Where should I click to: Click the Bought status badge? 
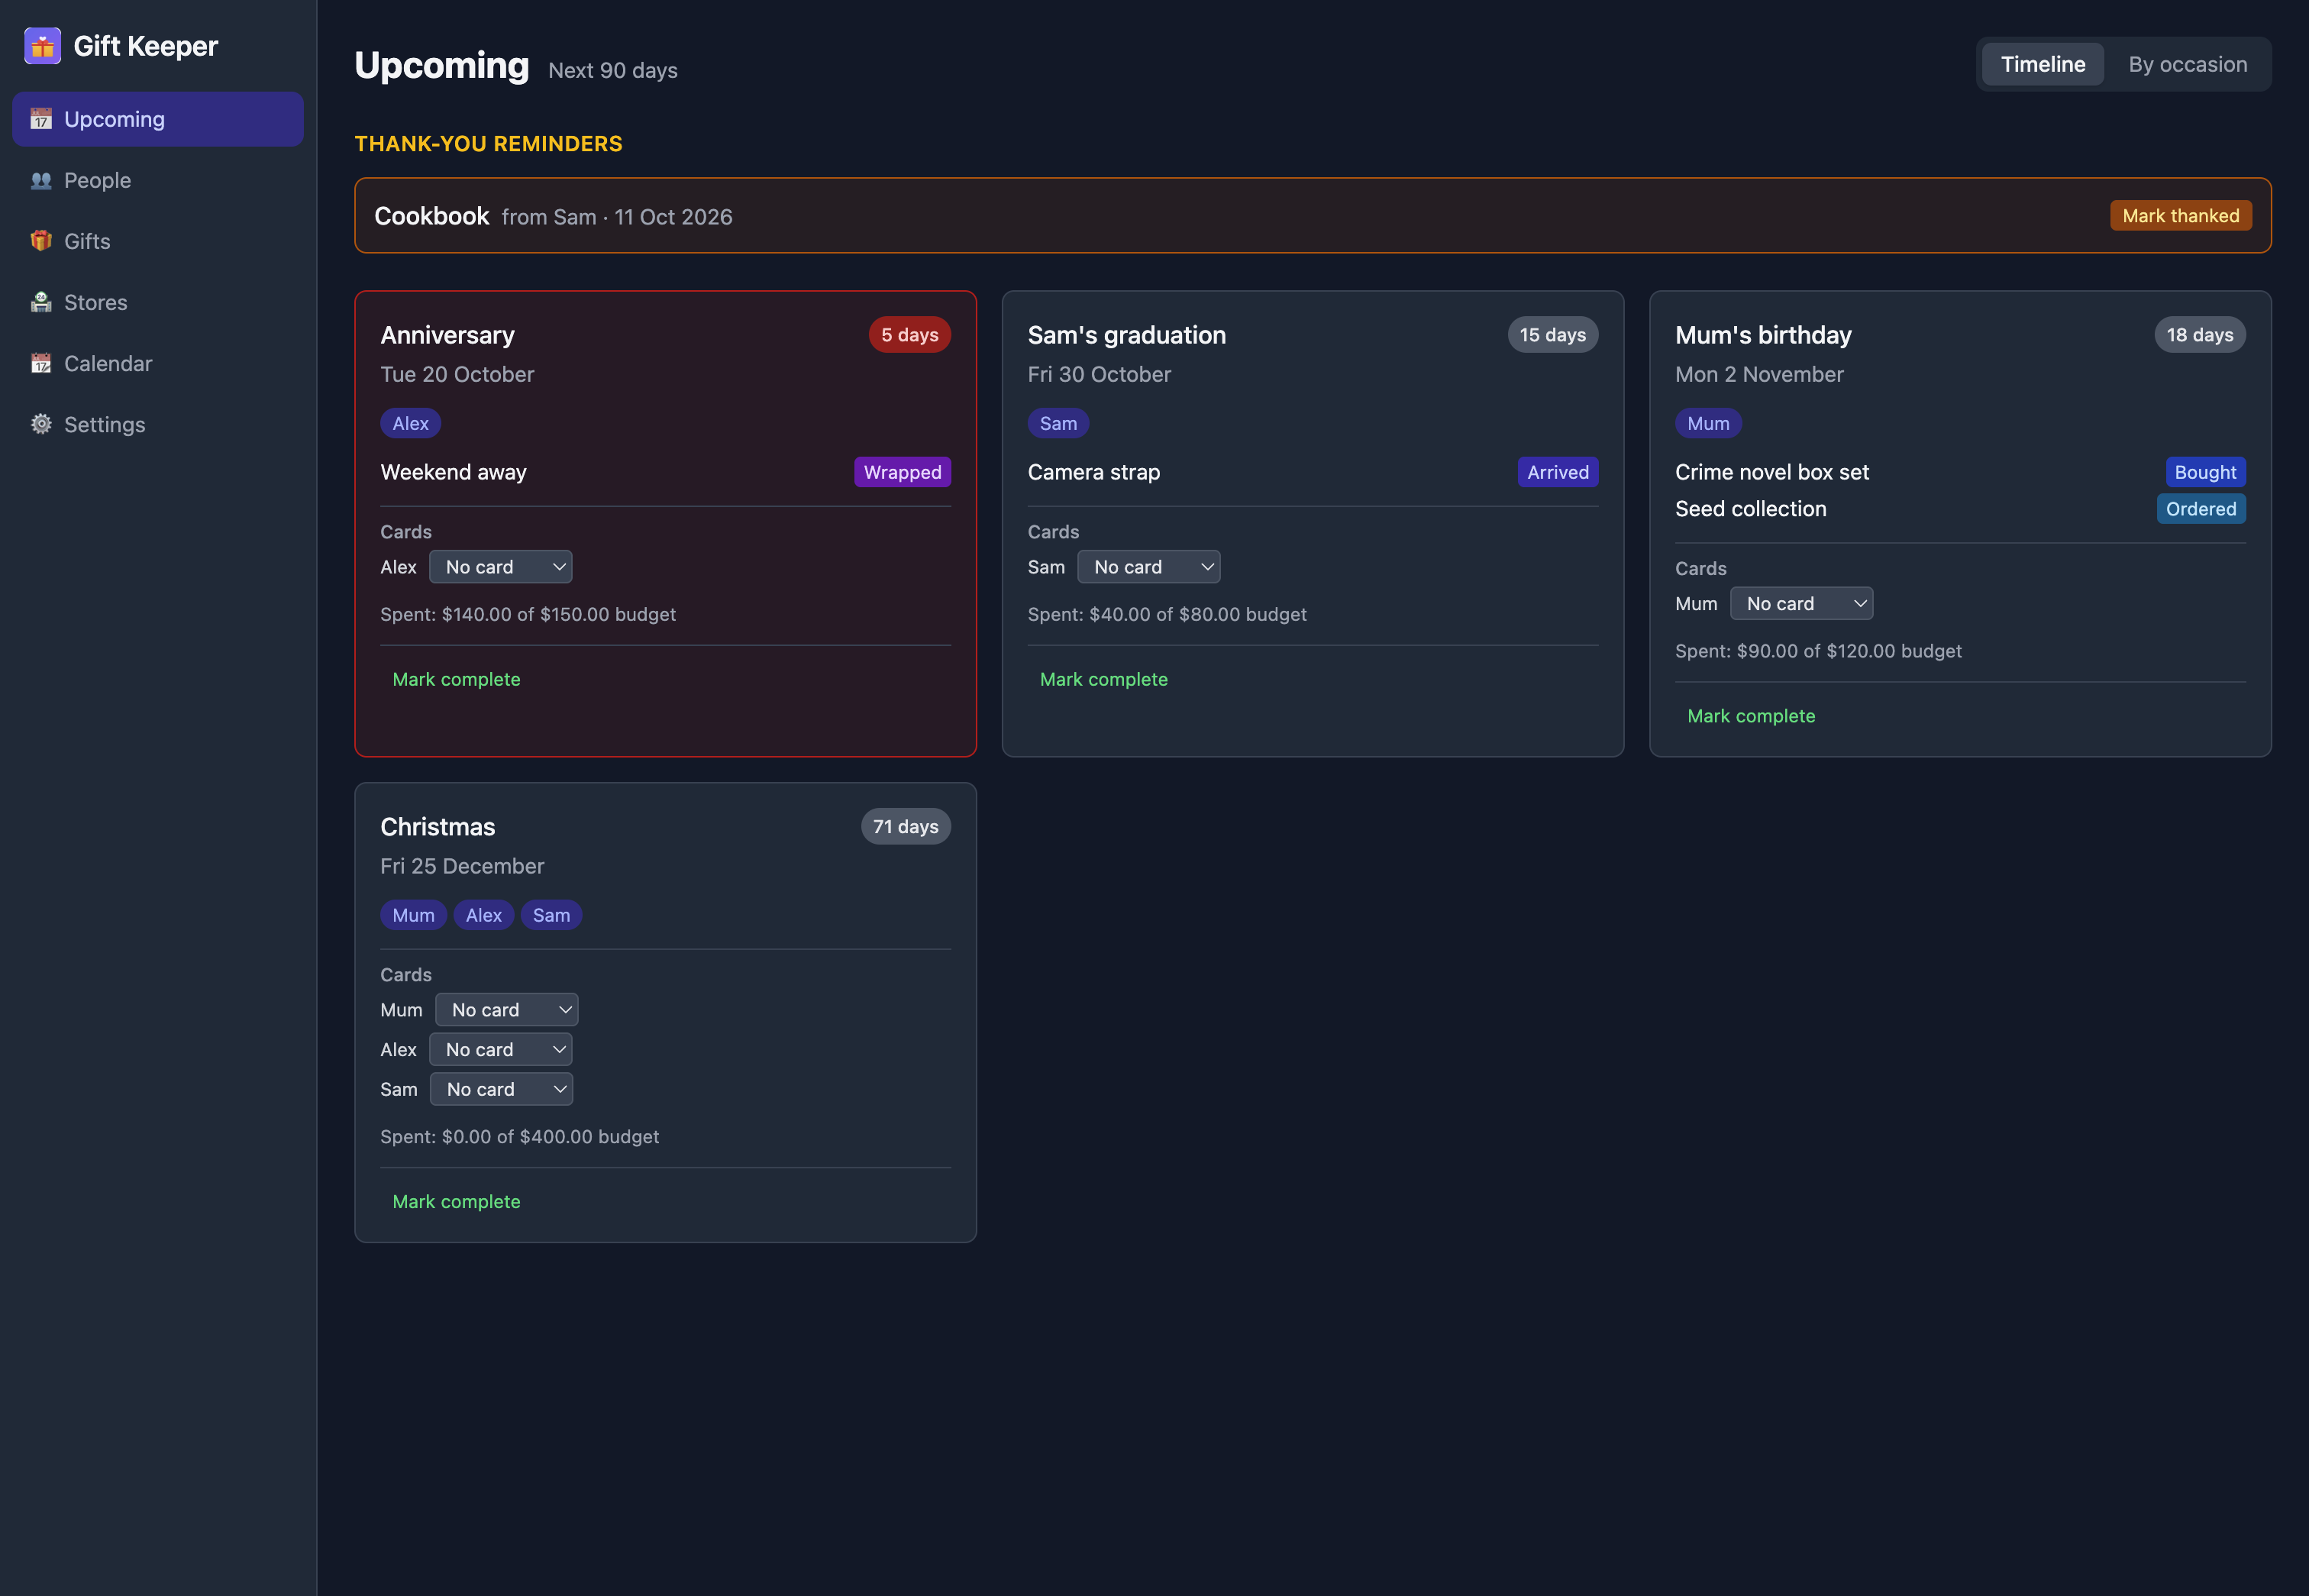(x=2205, y=472)
